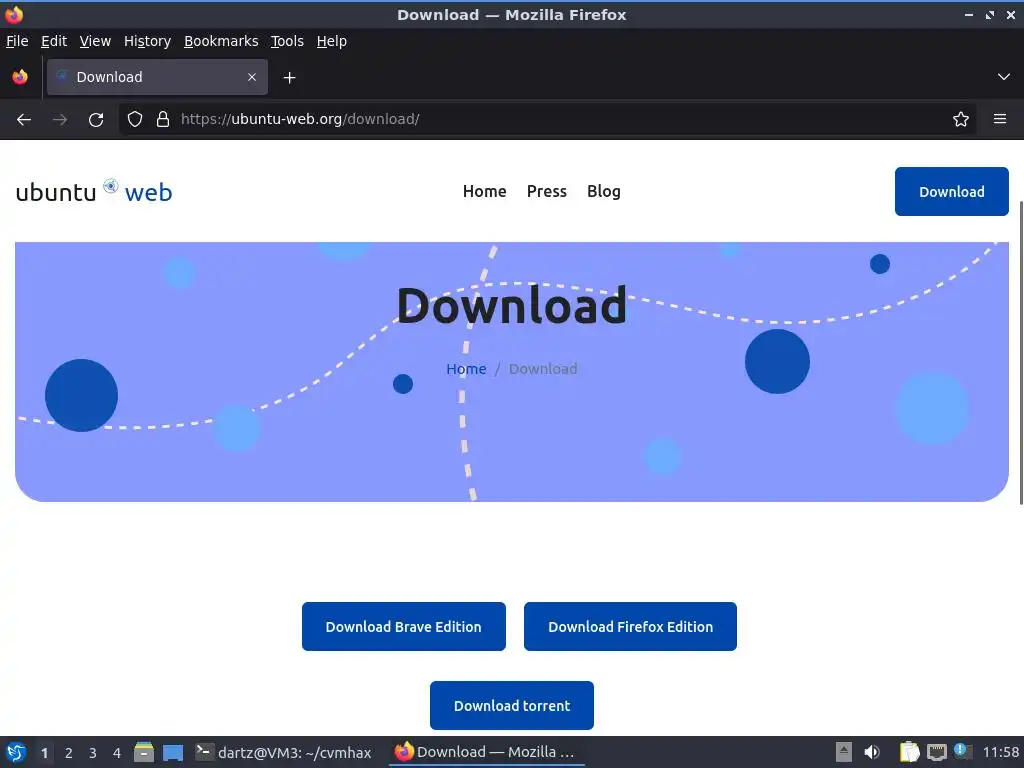
Task: Click the removable media eject tray icon
Action: [844, 752]
